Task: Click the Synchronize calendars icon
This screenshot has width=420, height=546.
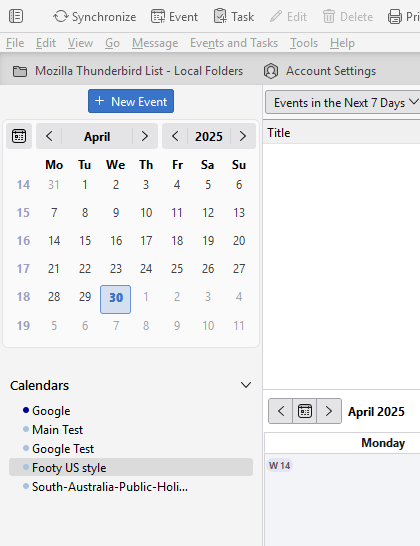Action: pyautogui.click(x=61, y=16)
